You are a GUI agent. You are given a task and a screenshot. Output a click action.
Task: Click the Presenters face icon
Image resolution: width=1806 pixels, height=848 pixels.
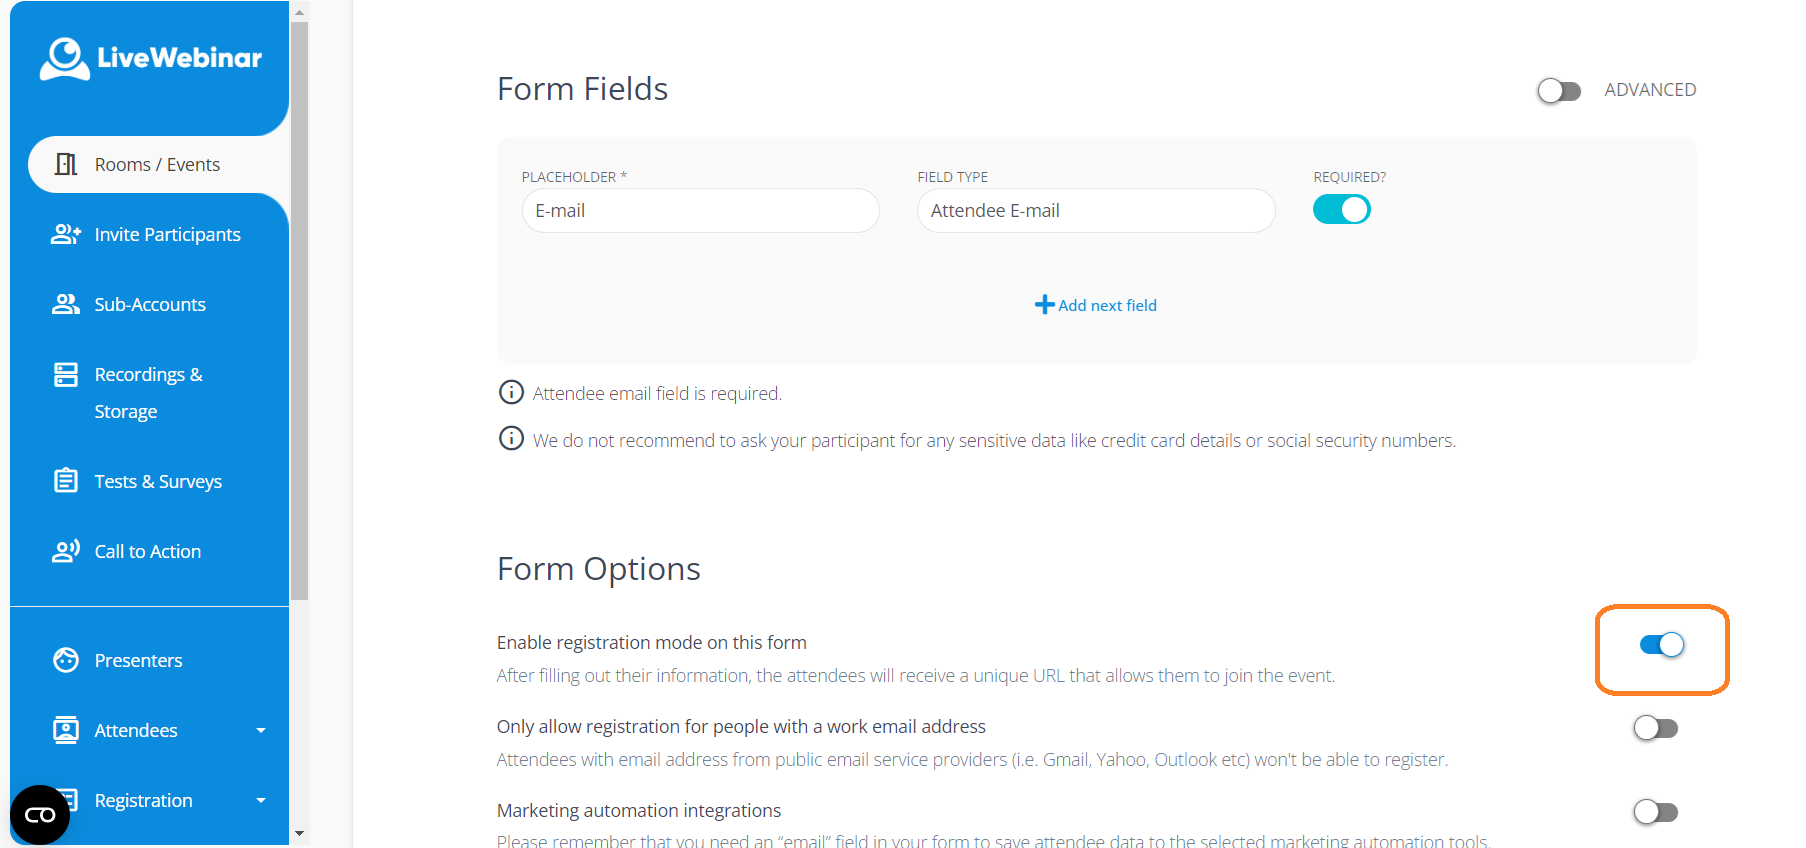point(66,660)
